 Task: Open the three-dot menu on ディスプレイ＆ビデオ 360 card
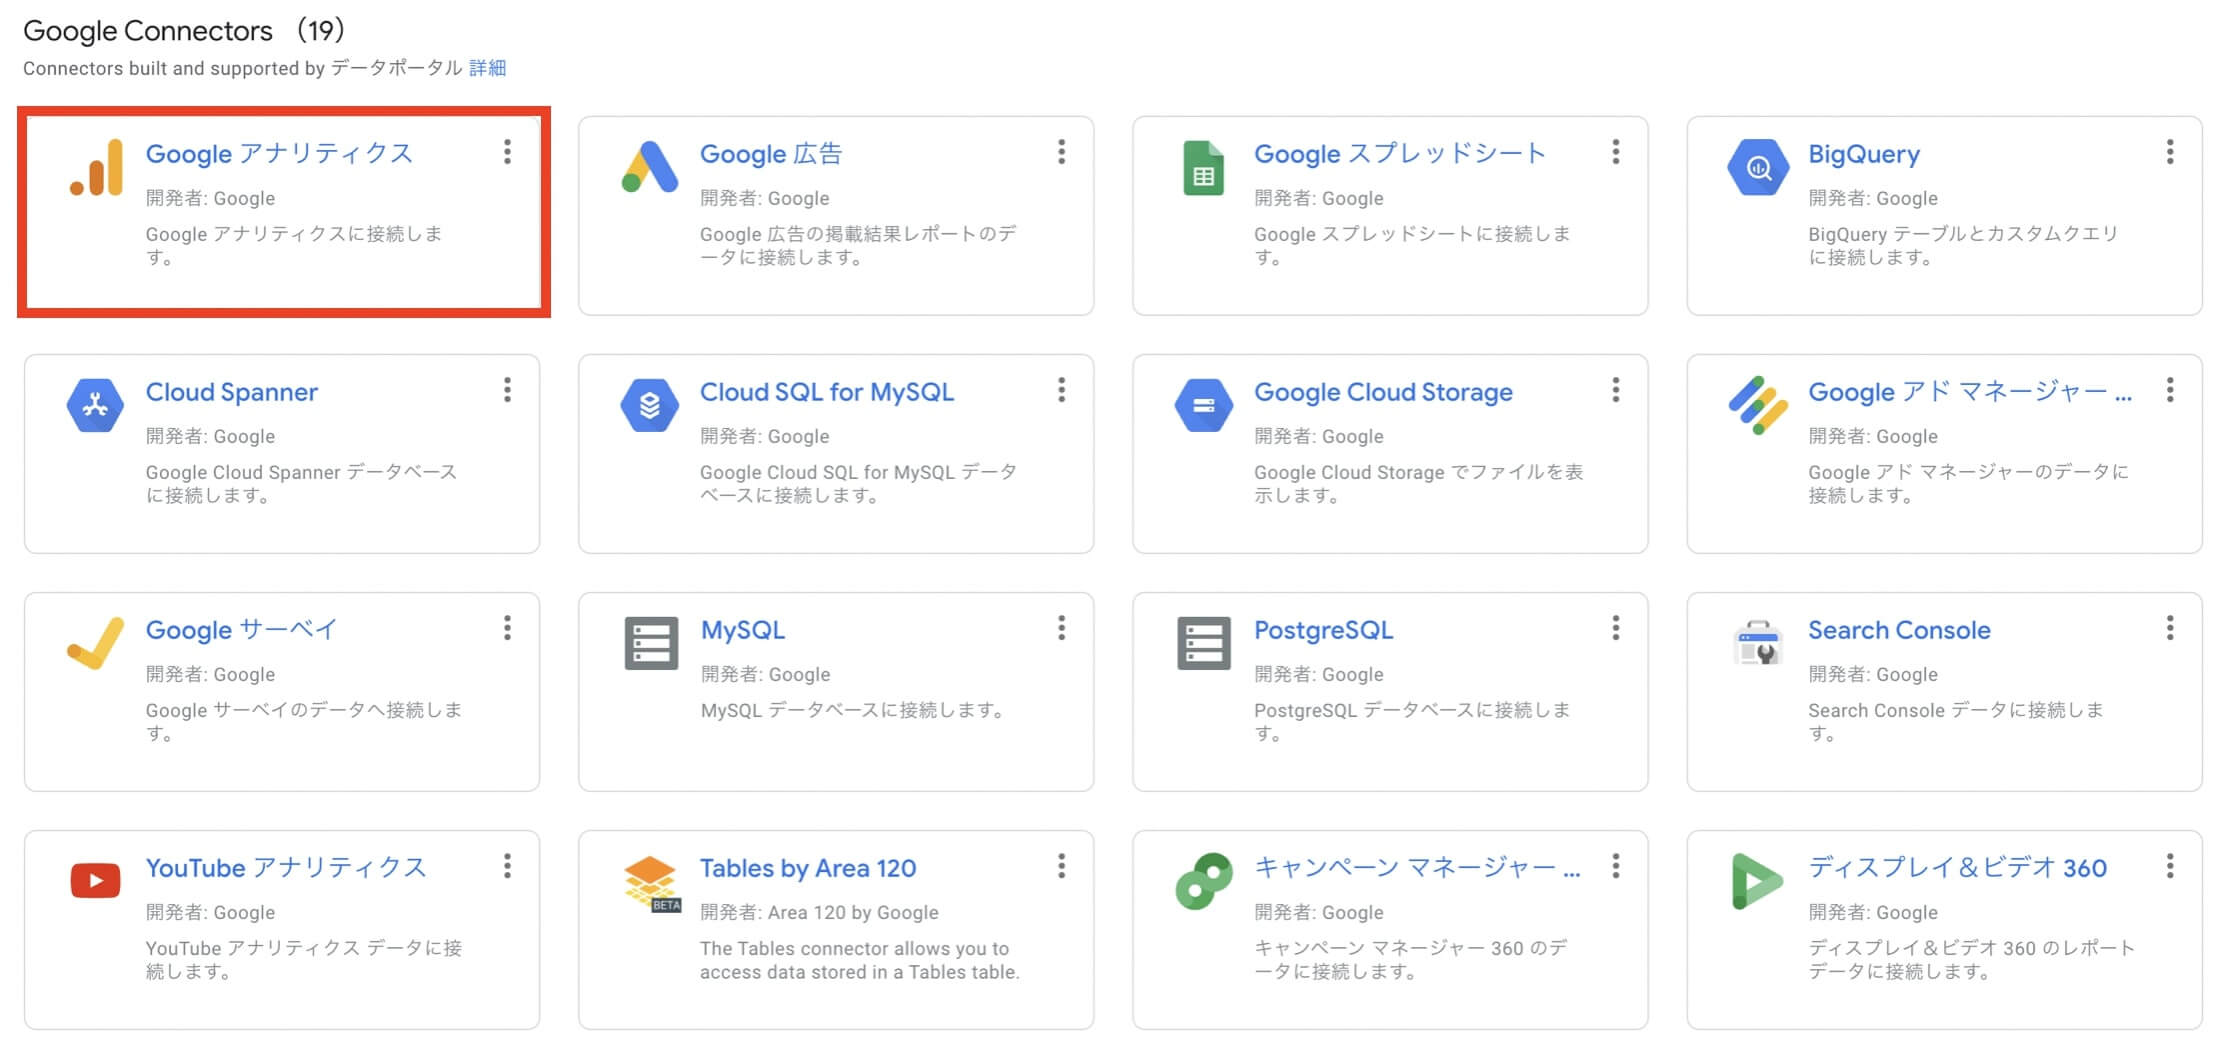(x=2170, y=866)
